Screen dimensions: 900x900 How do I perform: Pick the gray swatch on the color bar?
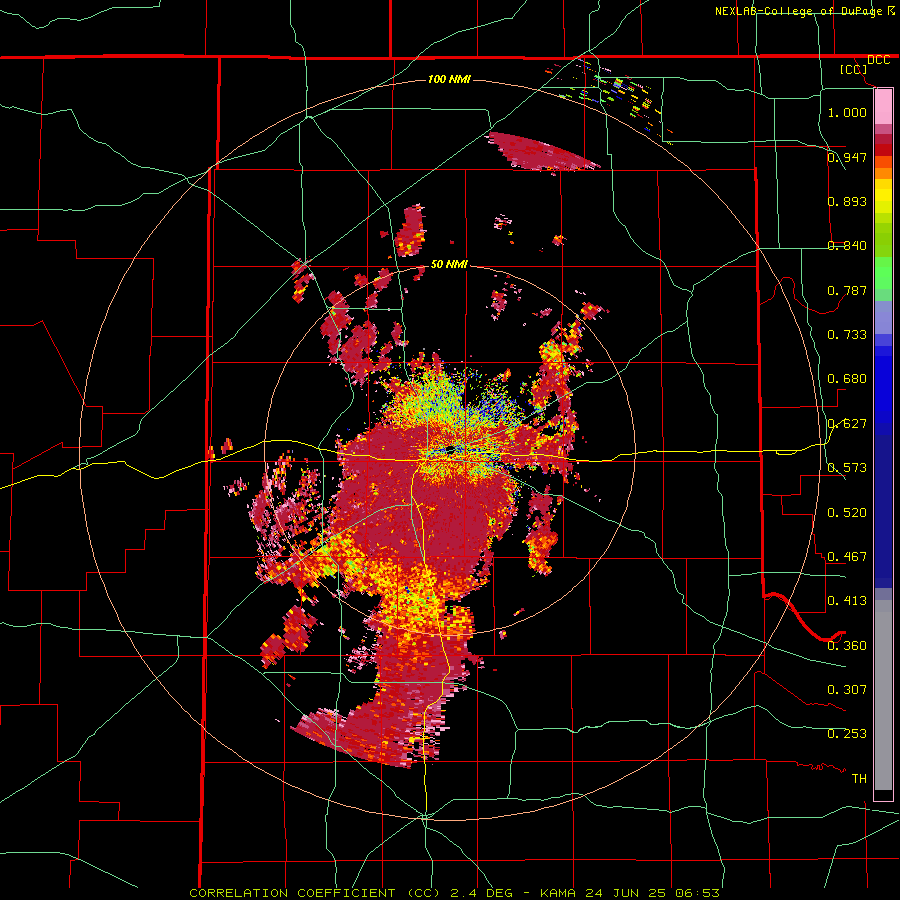883,695
